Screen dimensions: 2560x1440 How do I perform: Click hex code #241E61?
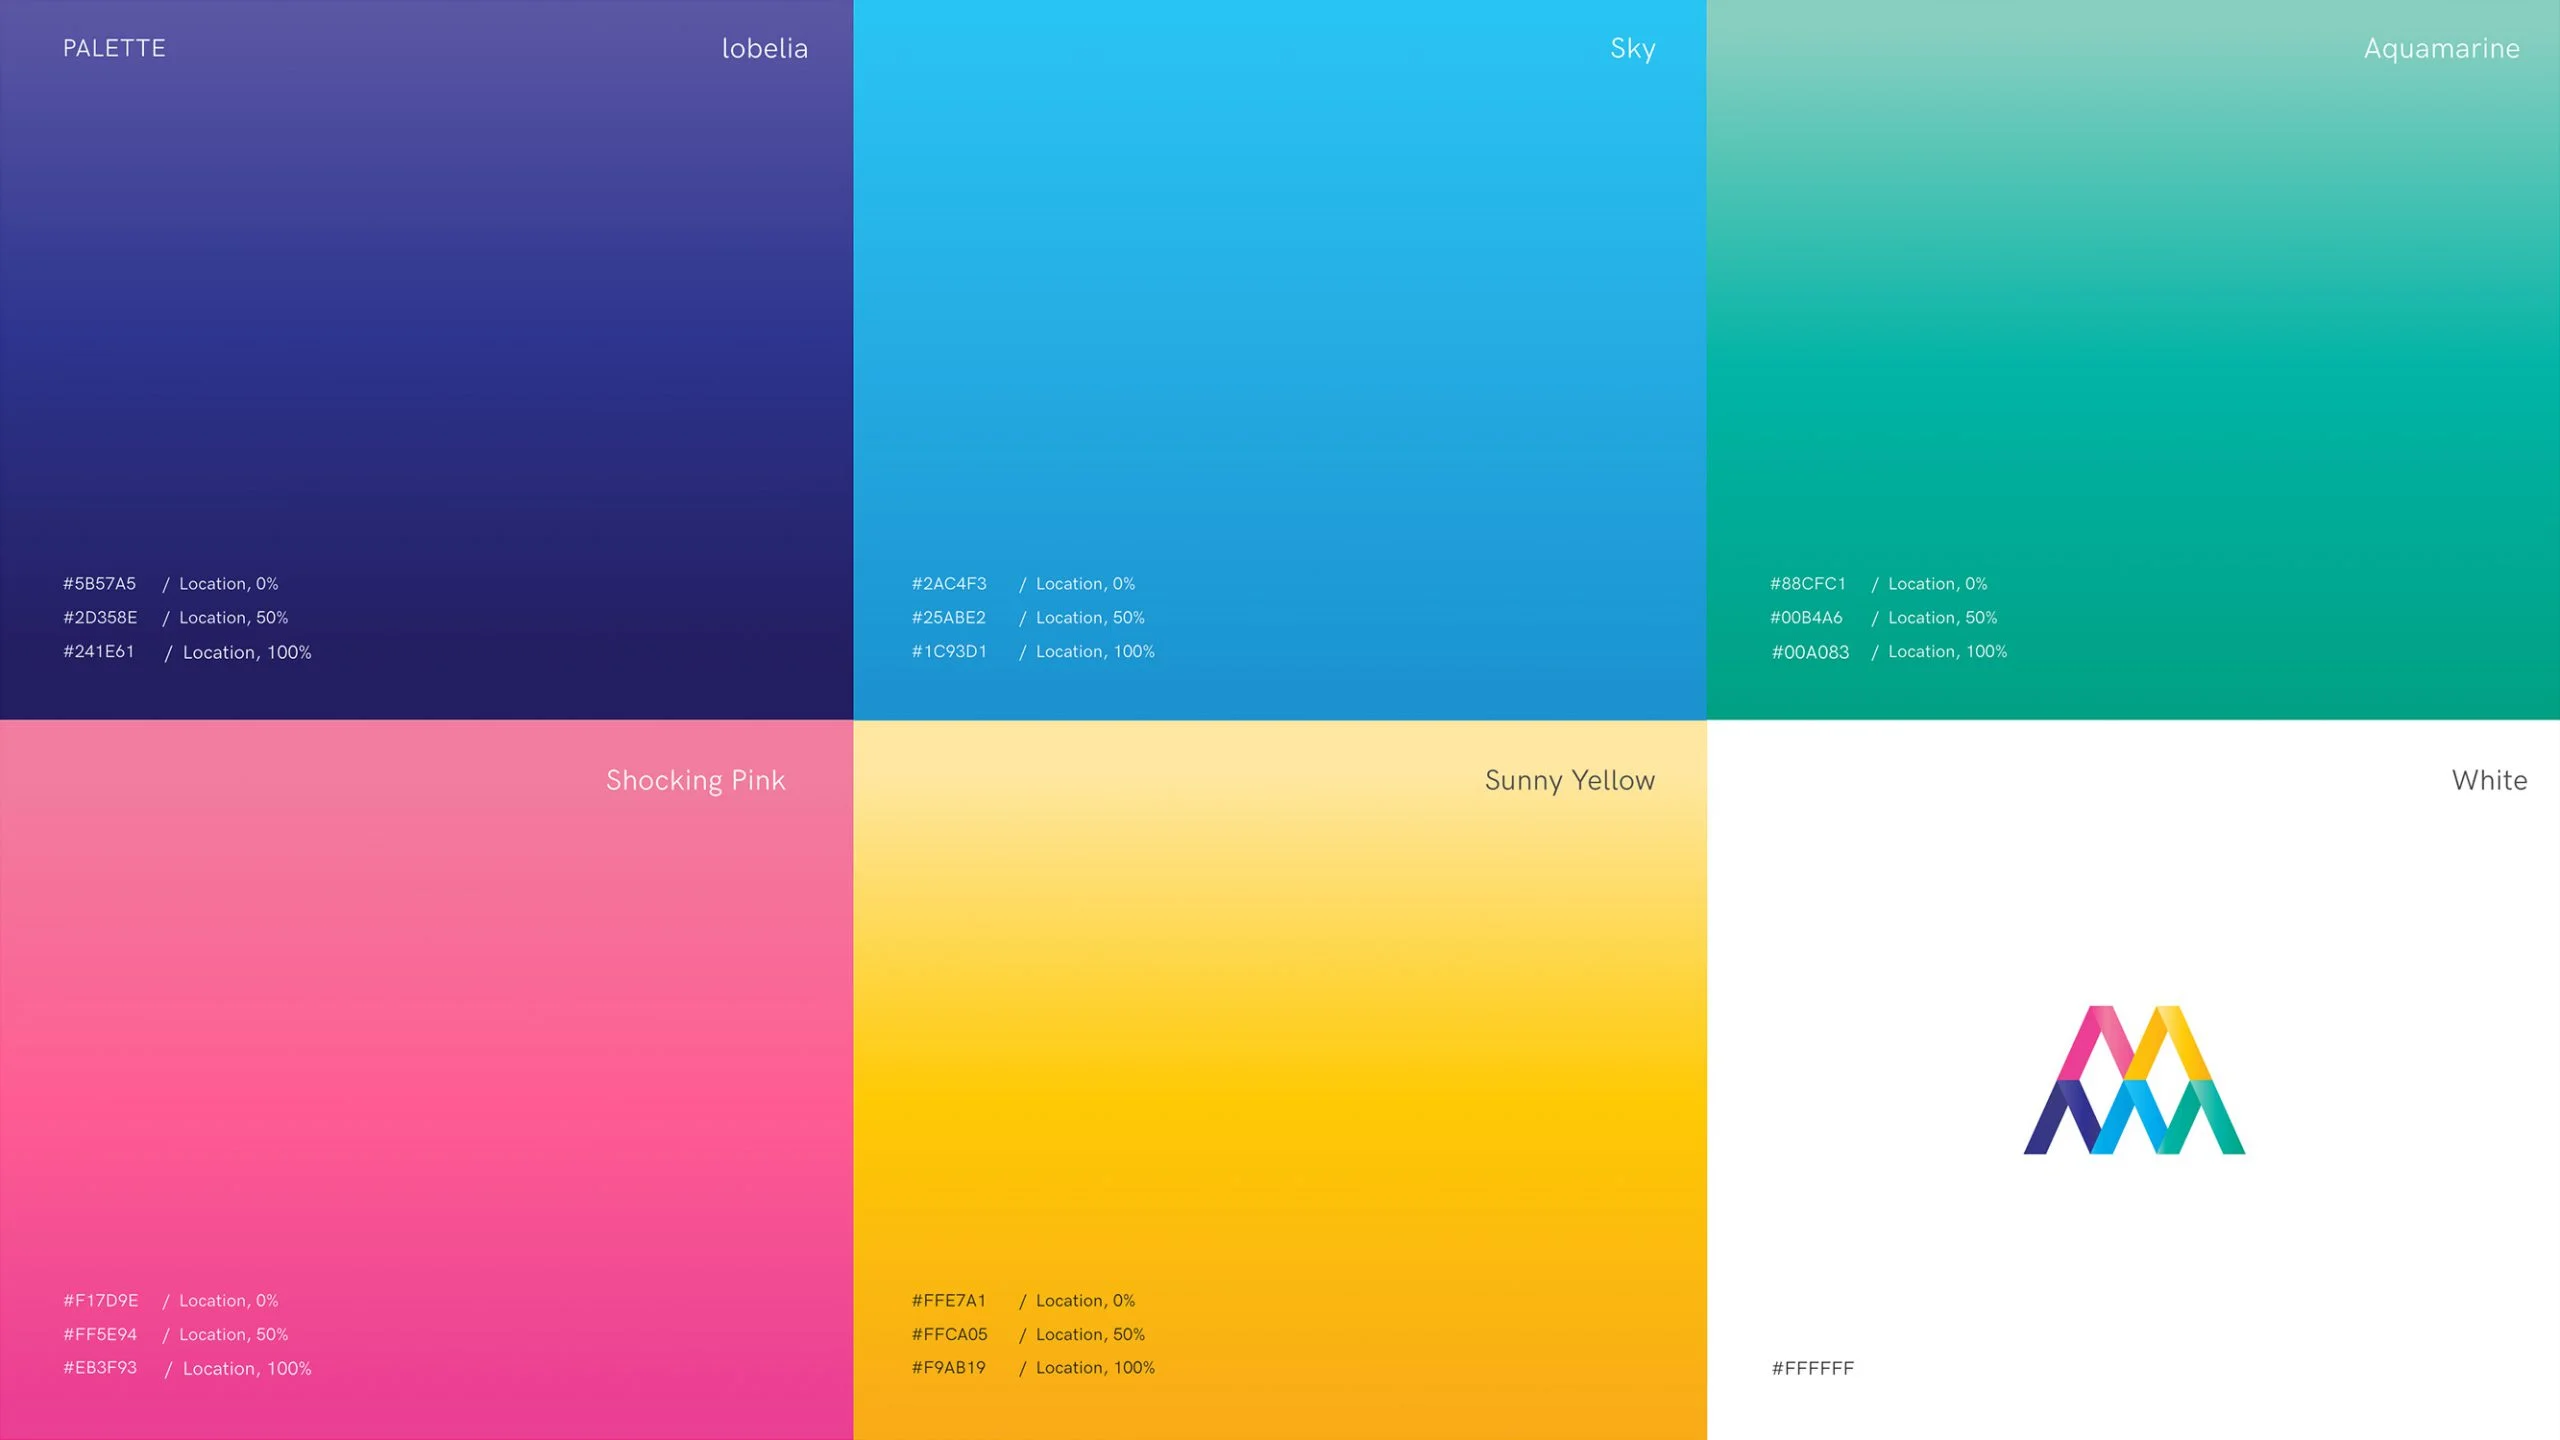[98, 651]
